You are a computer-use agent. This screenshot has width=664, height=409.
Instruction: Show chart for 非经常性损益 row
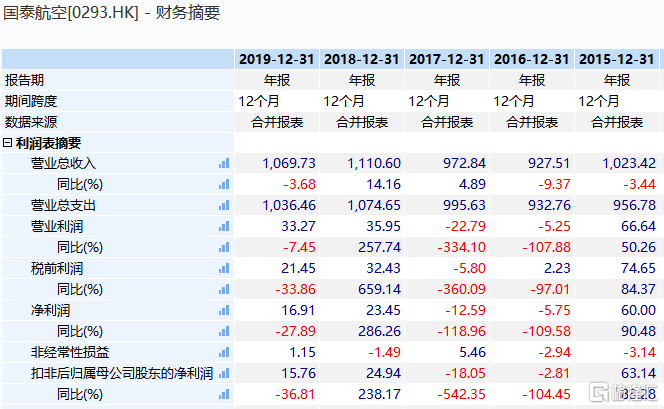[224, 353]
